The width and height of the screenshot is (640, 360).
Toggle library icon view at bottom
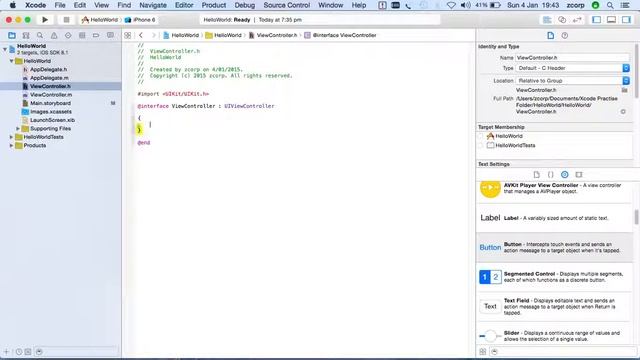(483, 351)
